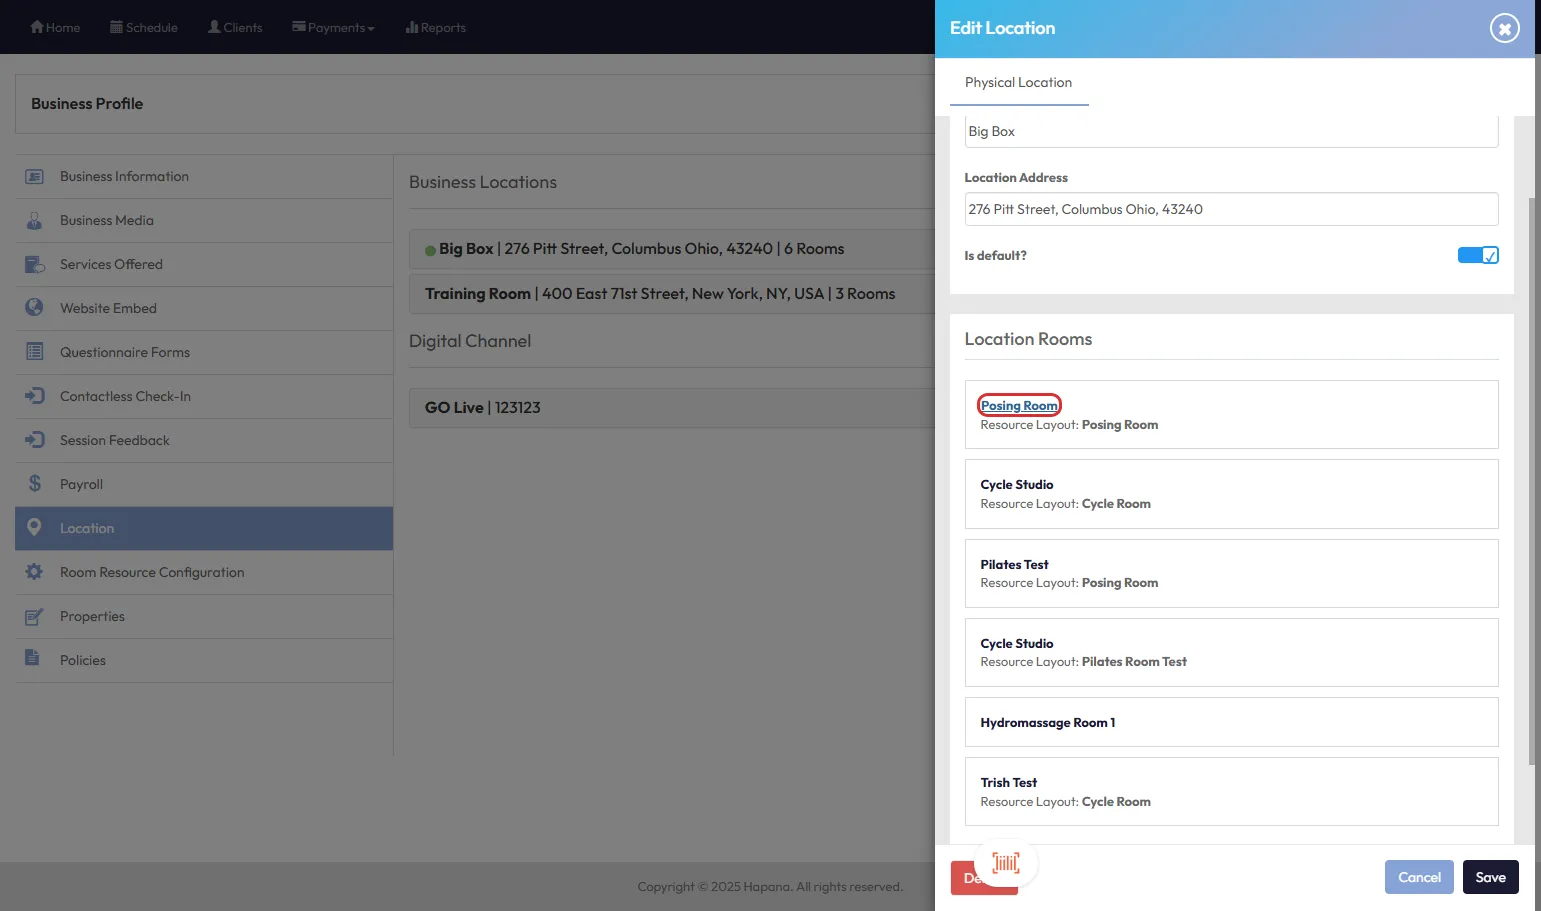Expand the Training Room location row
This screenshot has height=911, width=1541.
coord(660,294)
